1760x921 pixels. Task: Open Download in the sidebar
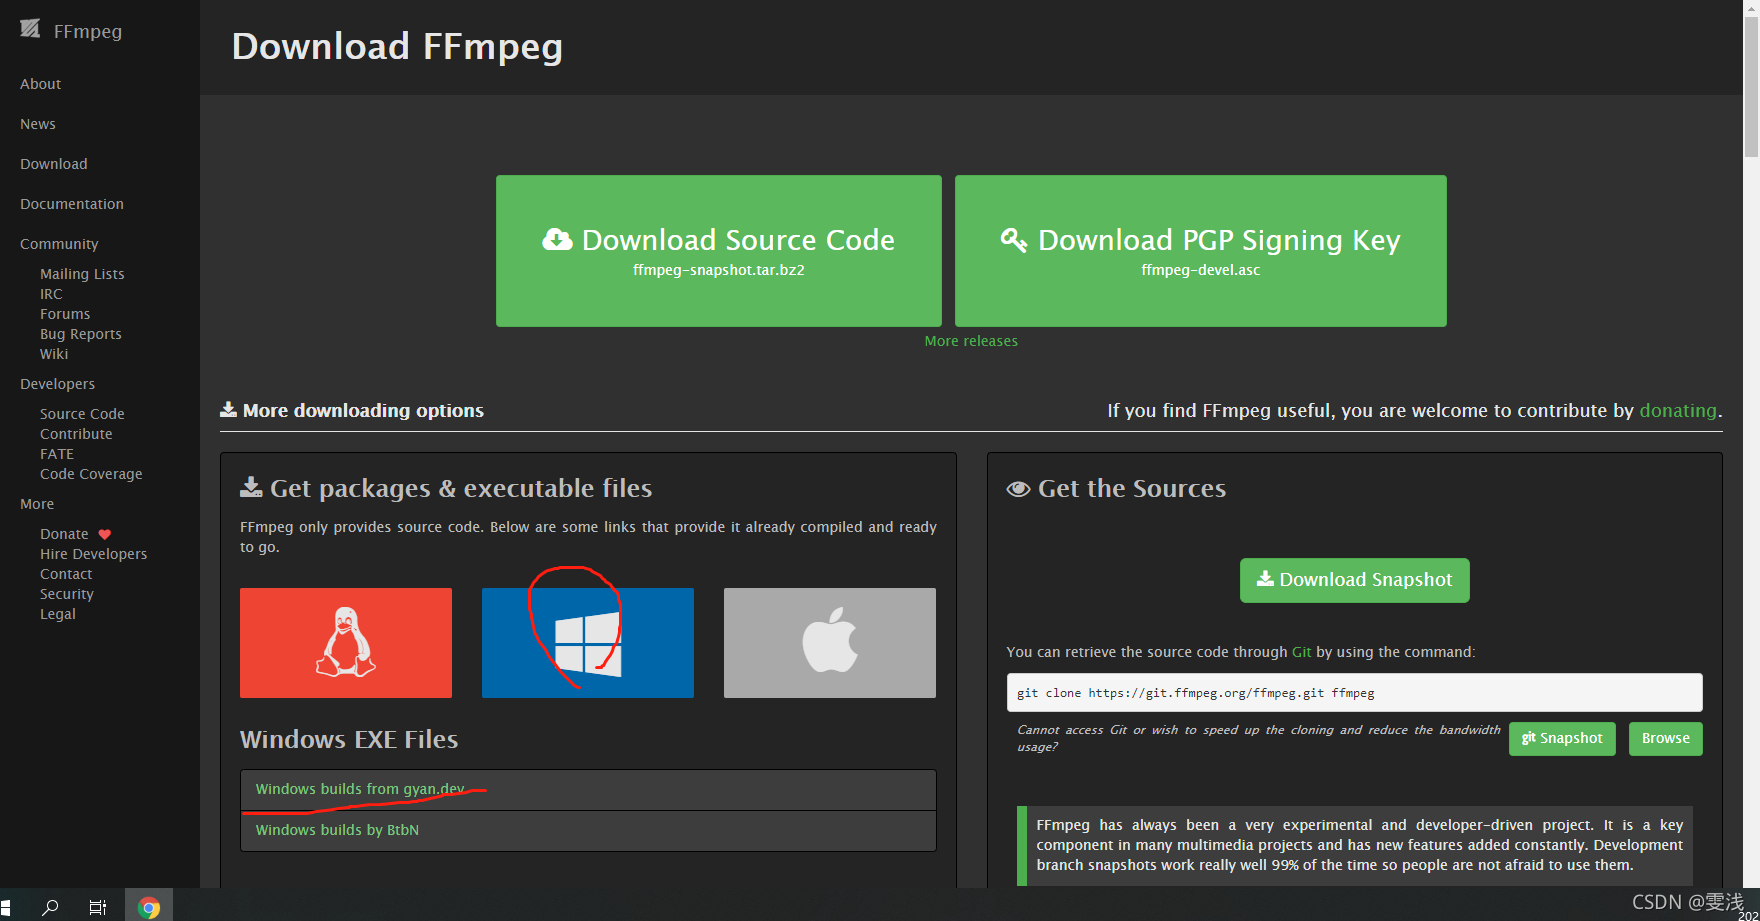pyautogui.click(x=54, y=164)
